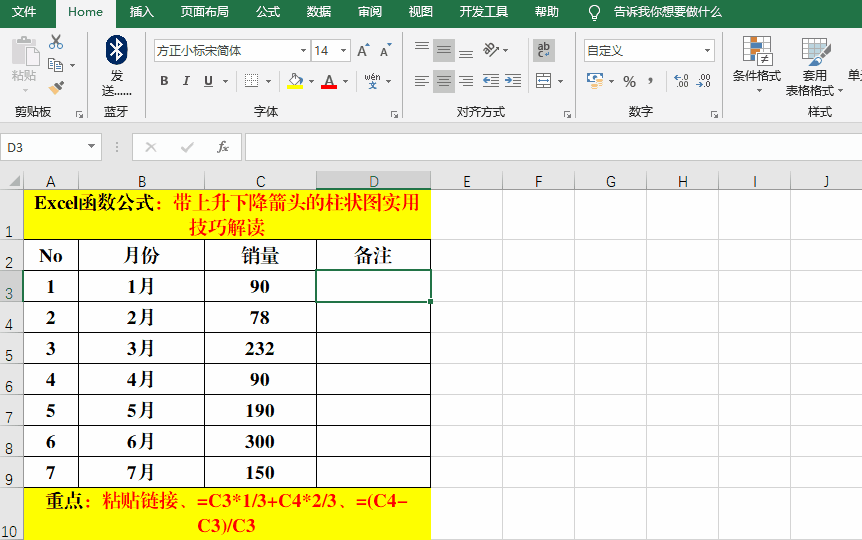The width and height of the screenshot is (862, 540).
Task: Send via Bluetooth icon
Action: 117,51
